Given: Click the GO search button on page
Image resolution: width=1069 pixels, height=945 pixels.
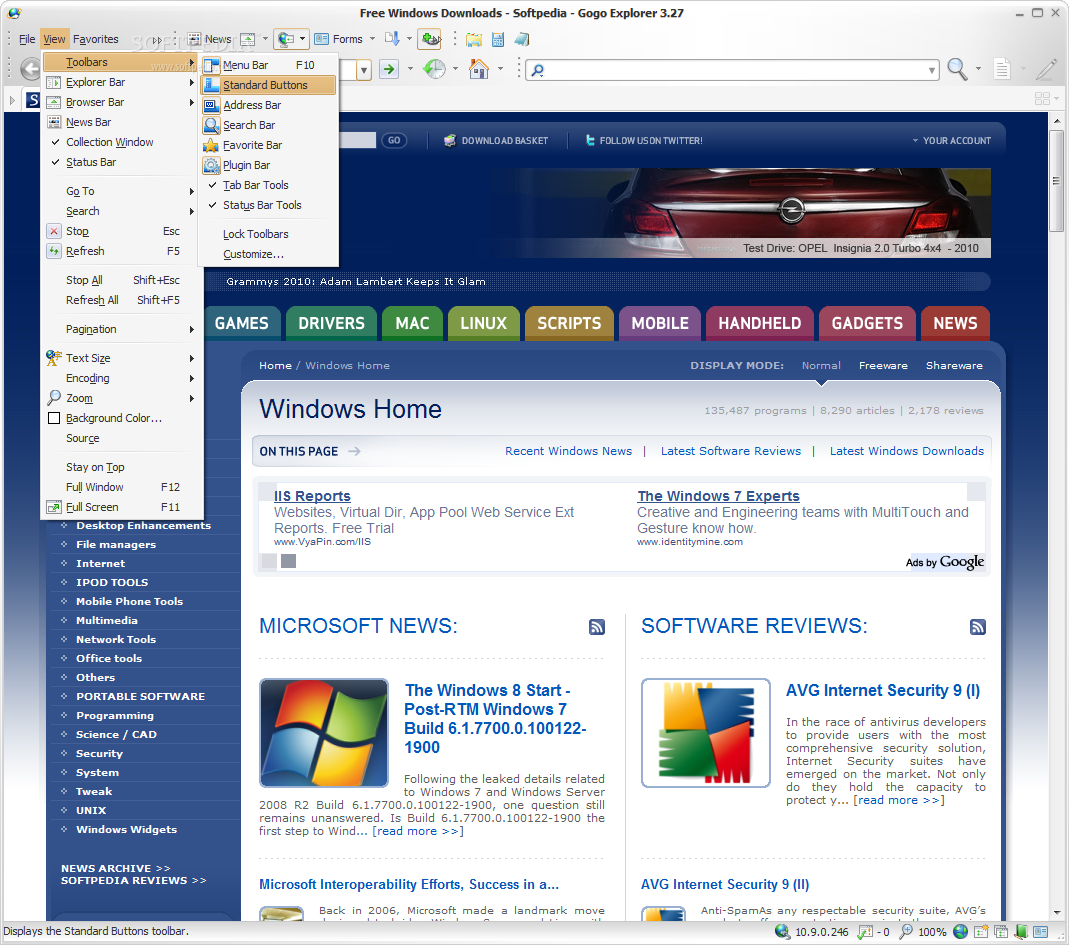Looking at the screenshot, I should [x=394, y=140].
